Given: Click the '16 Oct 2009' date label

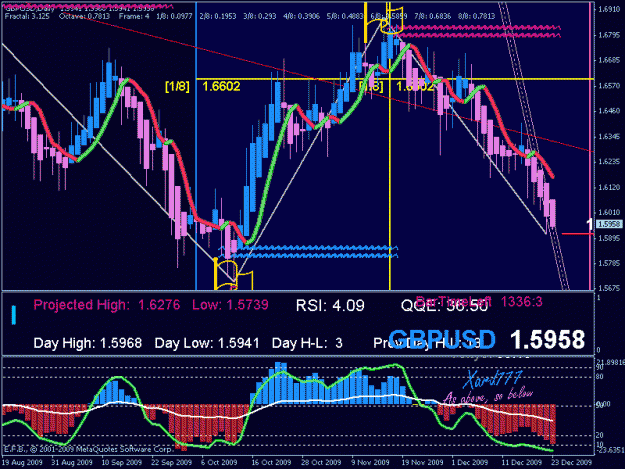Looking at the screenshot, I should pos(271,462).
